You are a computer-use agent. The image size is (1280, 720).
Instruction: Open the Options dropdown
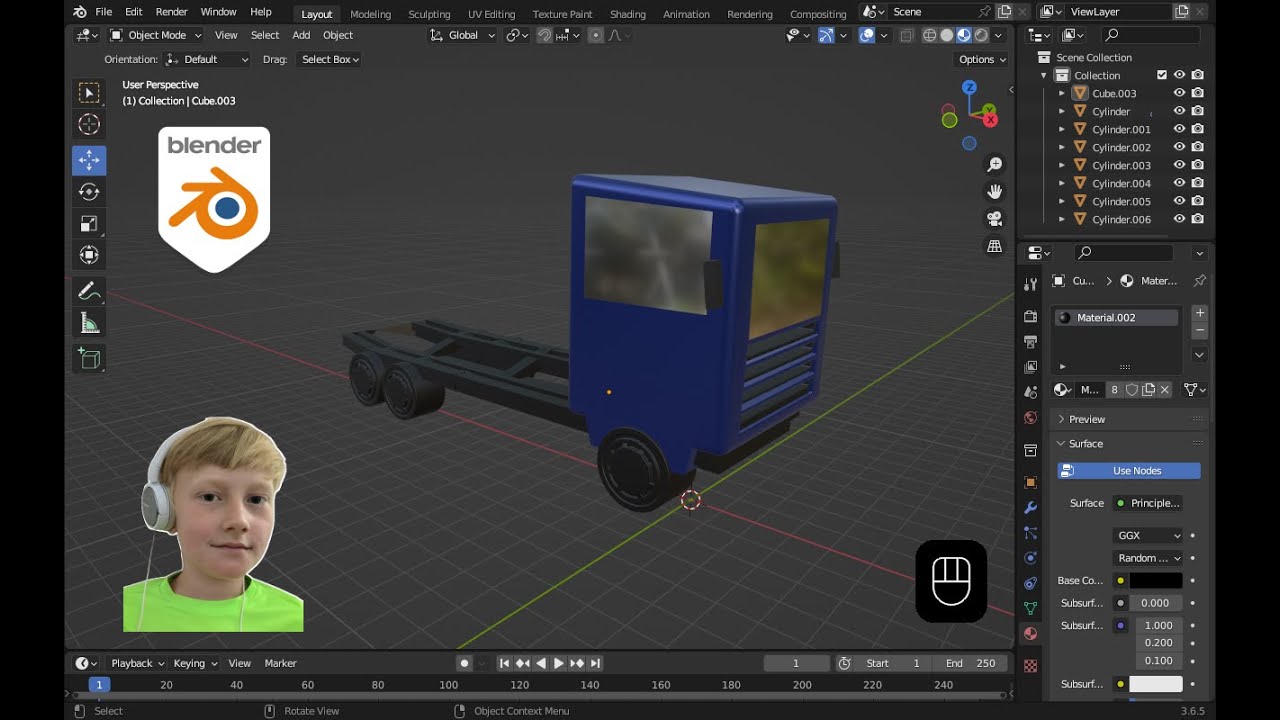[x=982, y=59]
